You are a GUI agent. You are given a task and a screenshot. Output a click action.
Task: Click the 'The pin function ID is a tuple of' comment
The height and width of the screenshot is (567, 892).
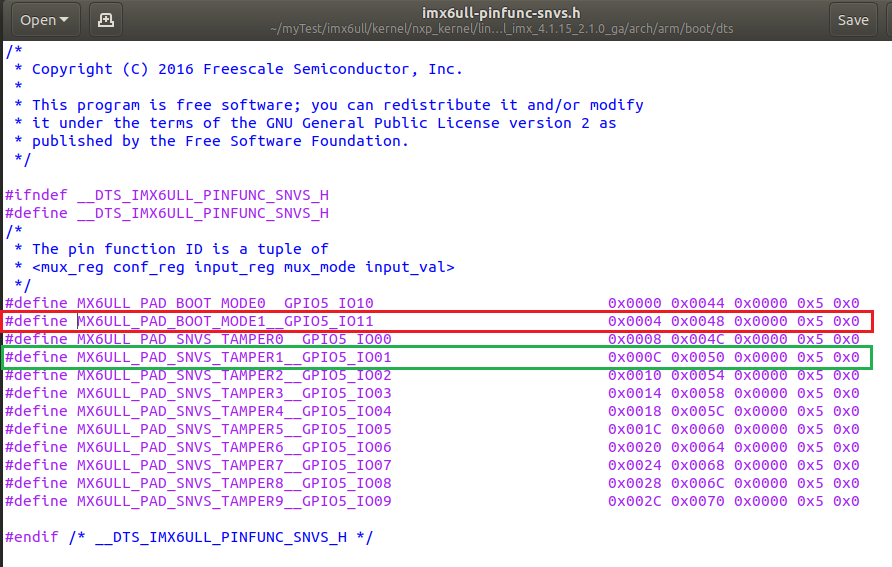[x=171, y=249]
